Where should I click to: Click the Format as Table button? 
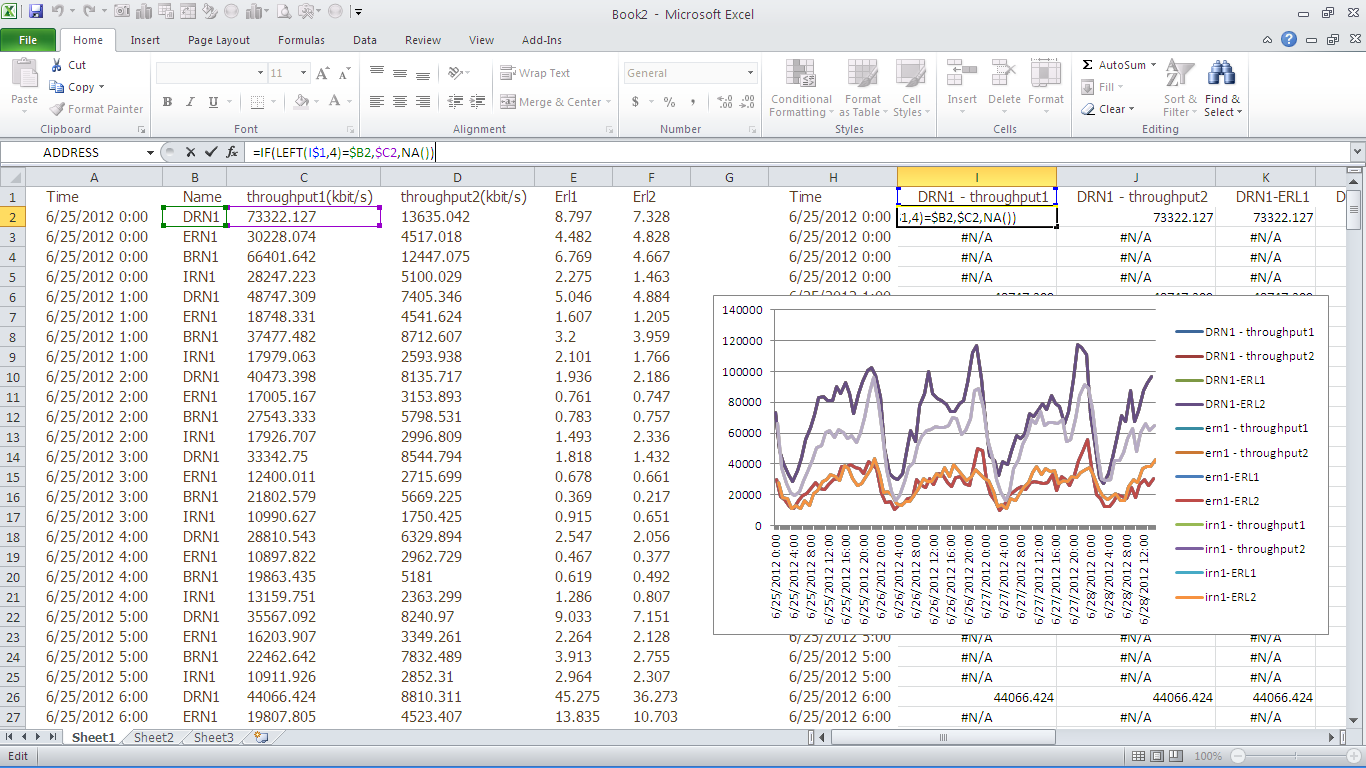pos(862,87)
